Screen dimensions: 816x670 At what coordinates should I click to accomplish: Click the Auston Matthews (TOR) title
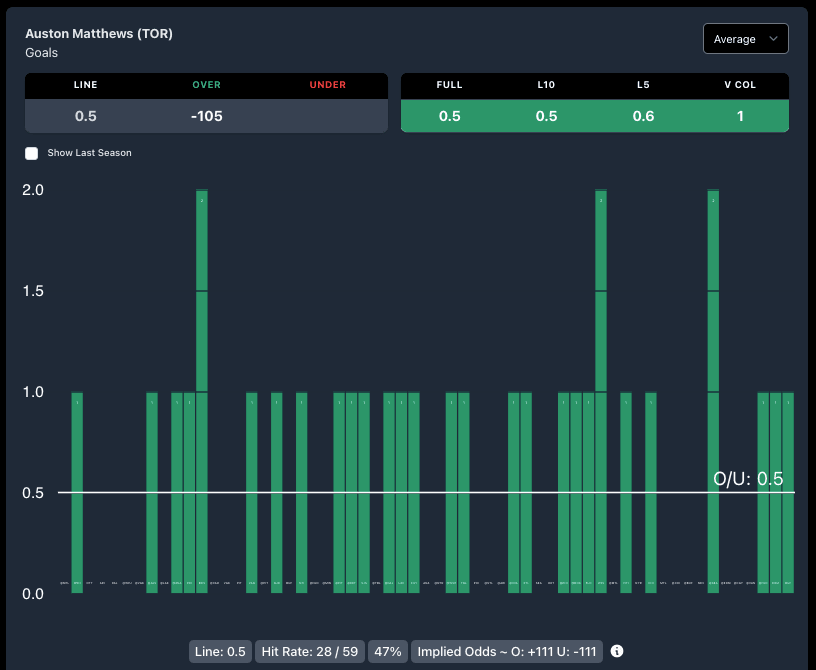pyautogui.click(x=99, y=34)
